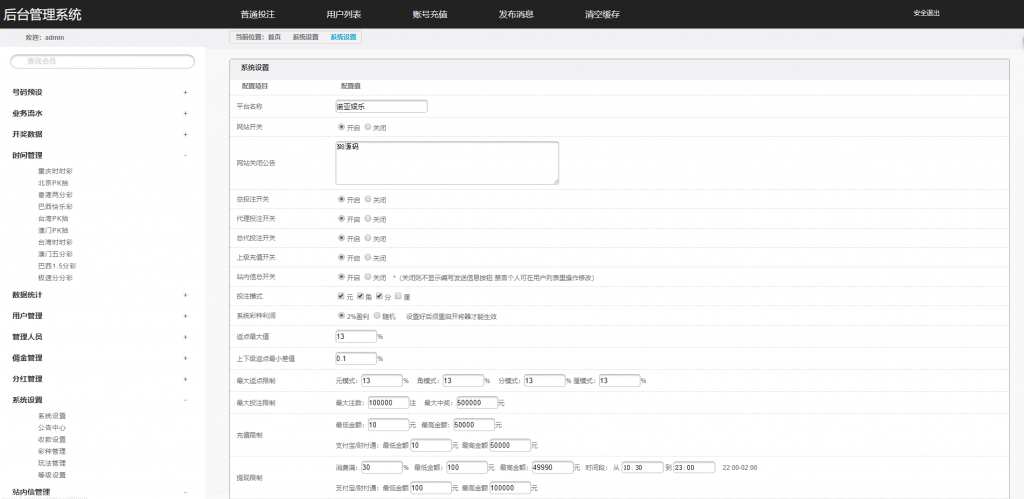Open 彩种管理 under 系统设置 in sidebar
This screenshot has width=1024, height=499.
pyautogui.click(x=51, y=451)
